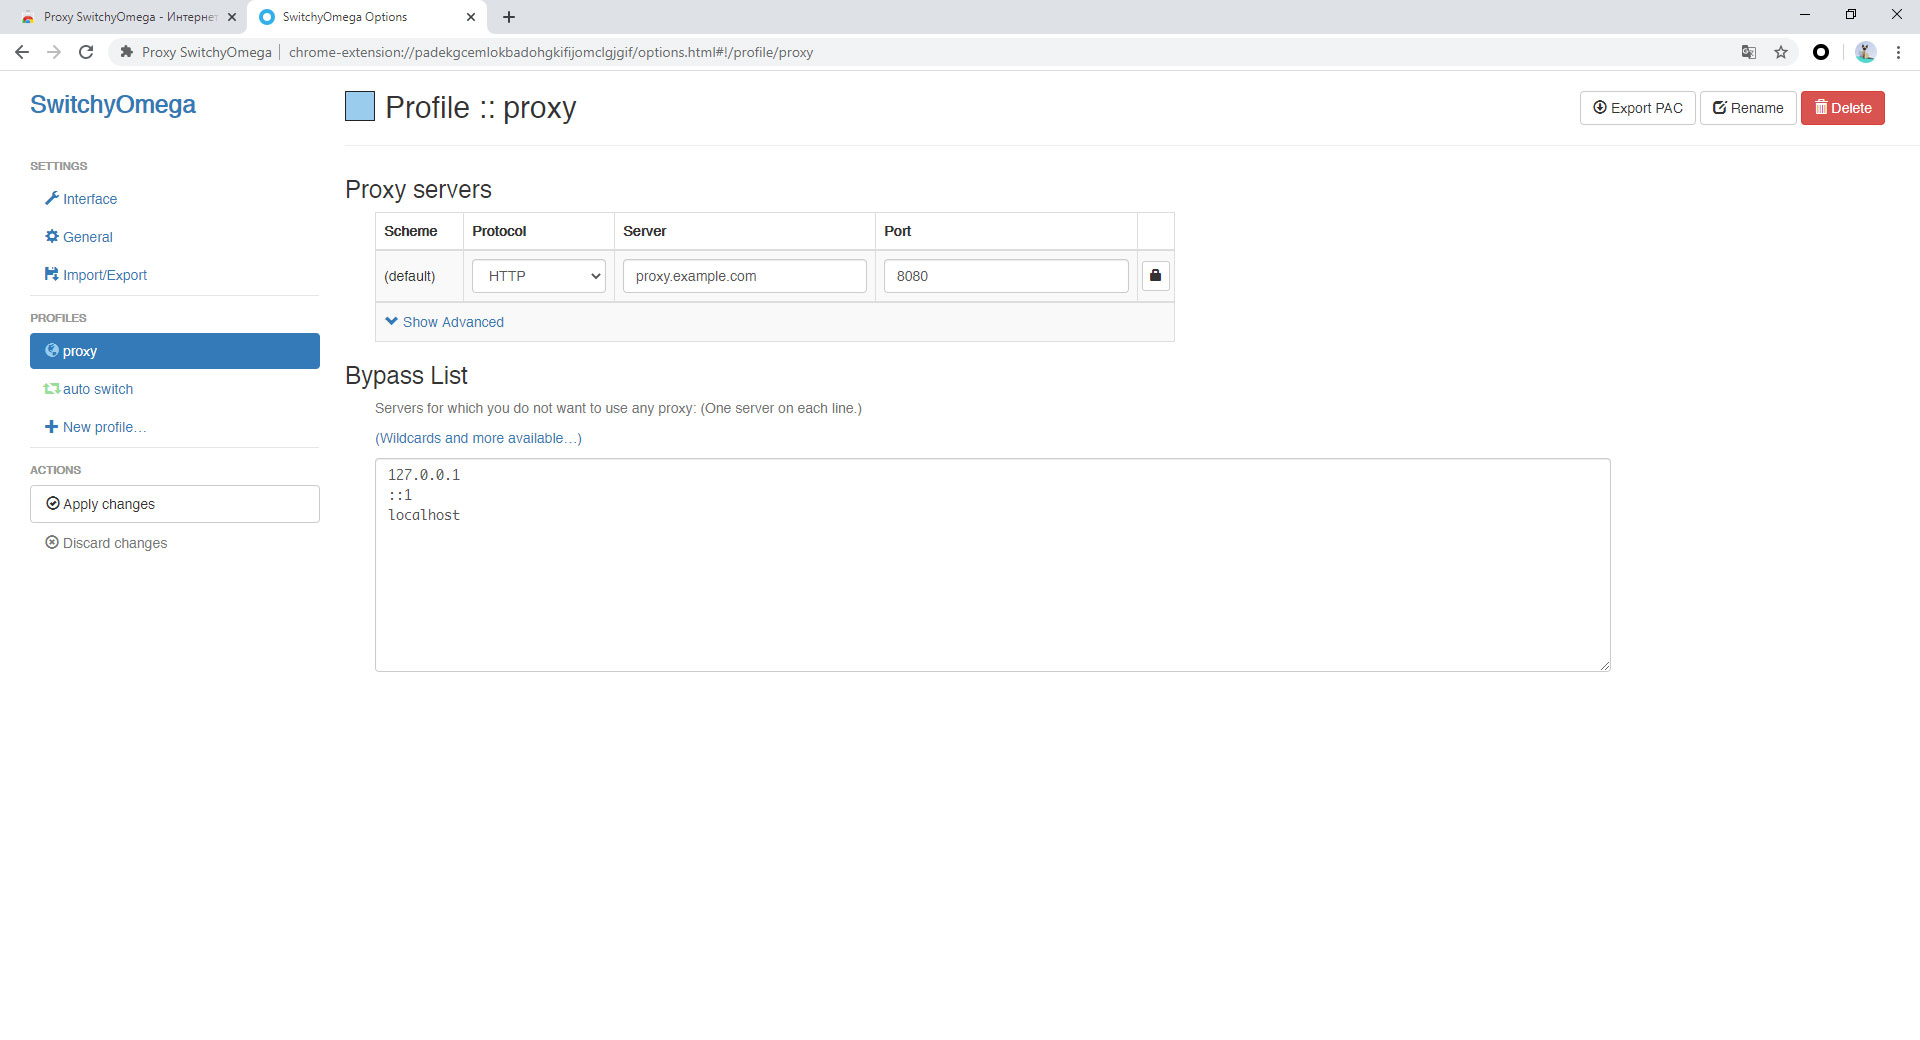Reload the current page

[x=86, y=52]
